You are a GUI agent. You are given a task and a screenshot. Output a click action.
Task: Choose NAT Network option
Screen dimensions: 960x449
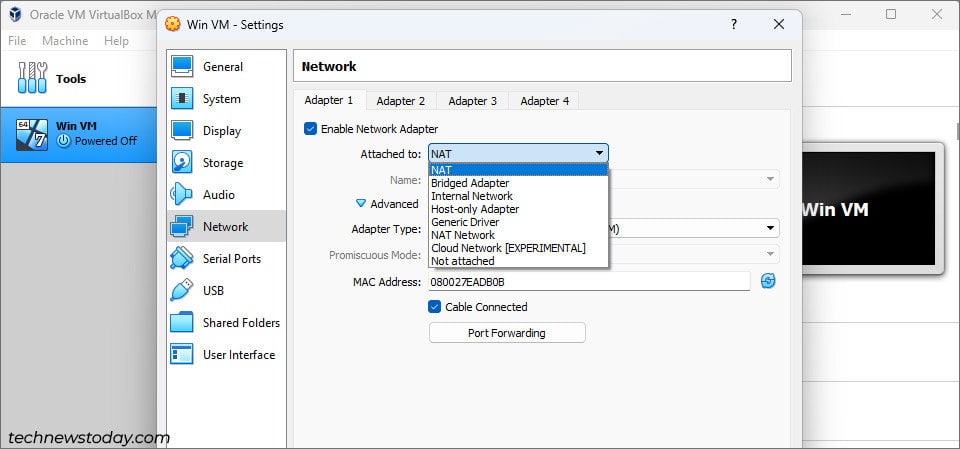click(x=518, y=235)
